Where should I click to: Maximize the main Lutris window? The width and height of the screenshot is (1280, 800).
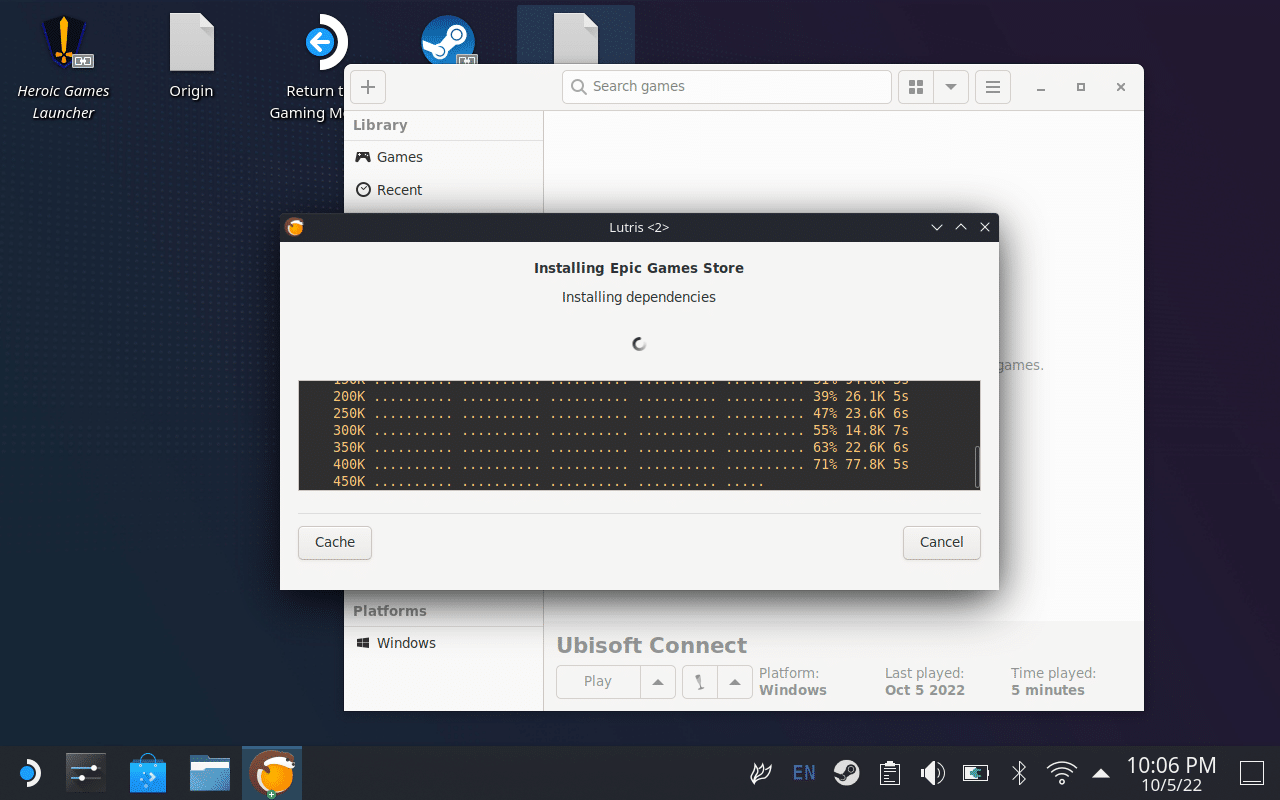click(x=1081, y=87)
